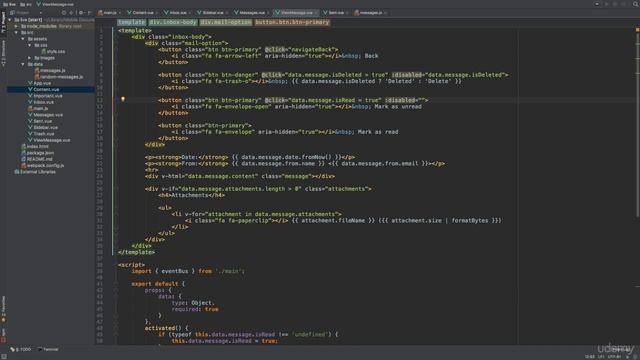Toggle the Favorites tool window side tab
Image resolution: width=640 pixels, height=360 pixels.
coord(3,309)
